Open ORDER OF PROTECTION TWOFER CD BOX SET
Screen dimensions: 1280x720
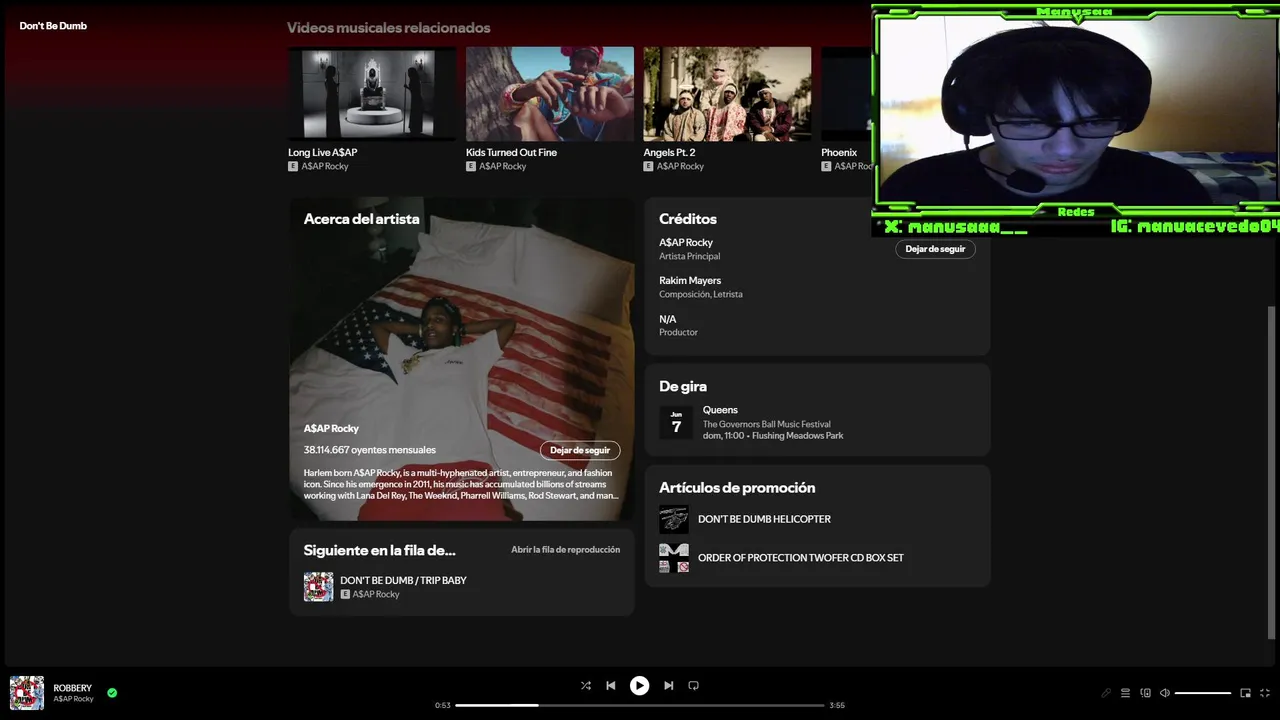click(800, 558)
